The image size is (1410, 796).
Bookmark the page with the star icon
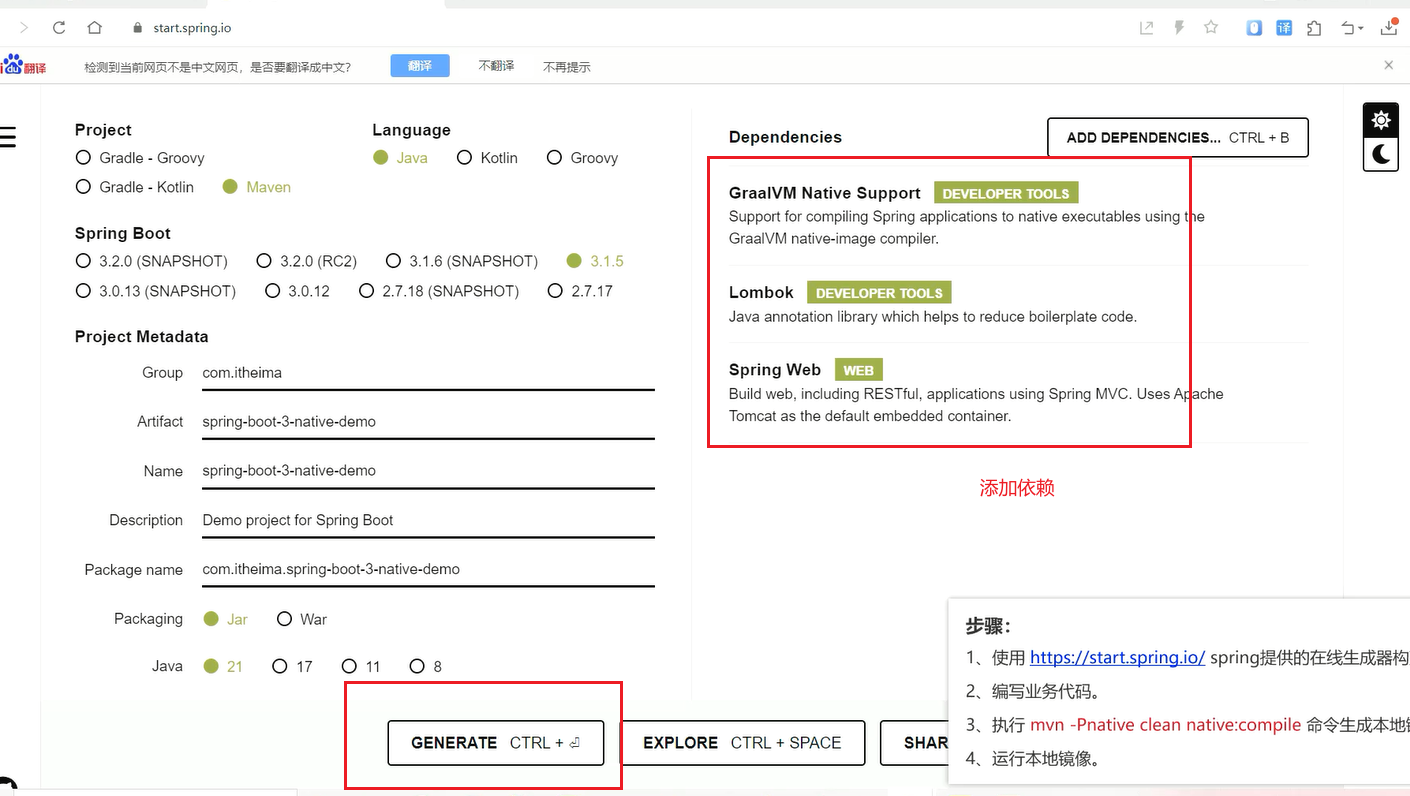[x=1211, y=28]
